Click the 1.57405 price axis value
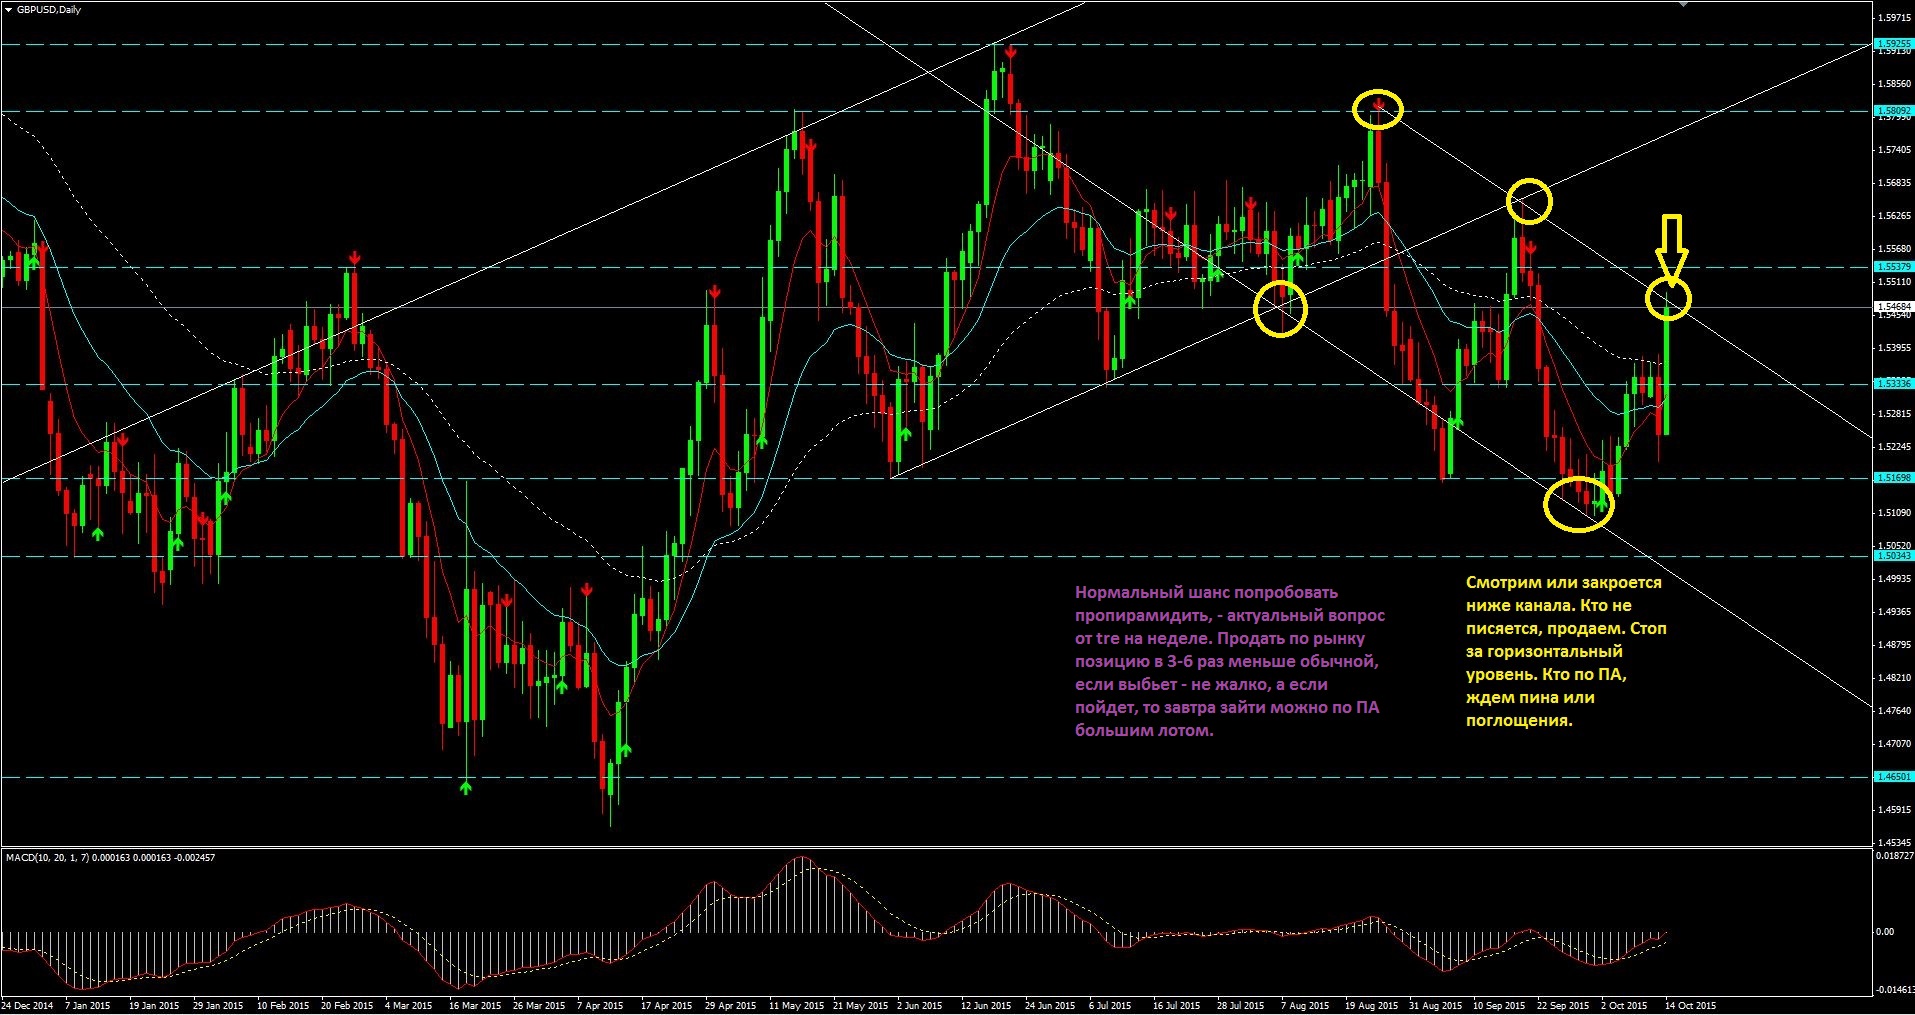Screen dimensions: 1915x1015 (1895, 150)
